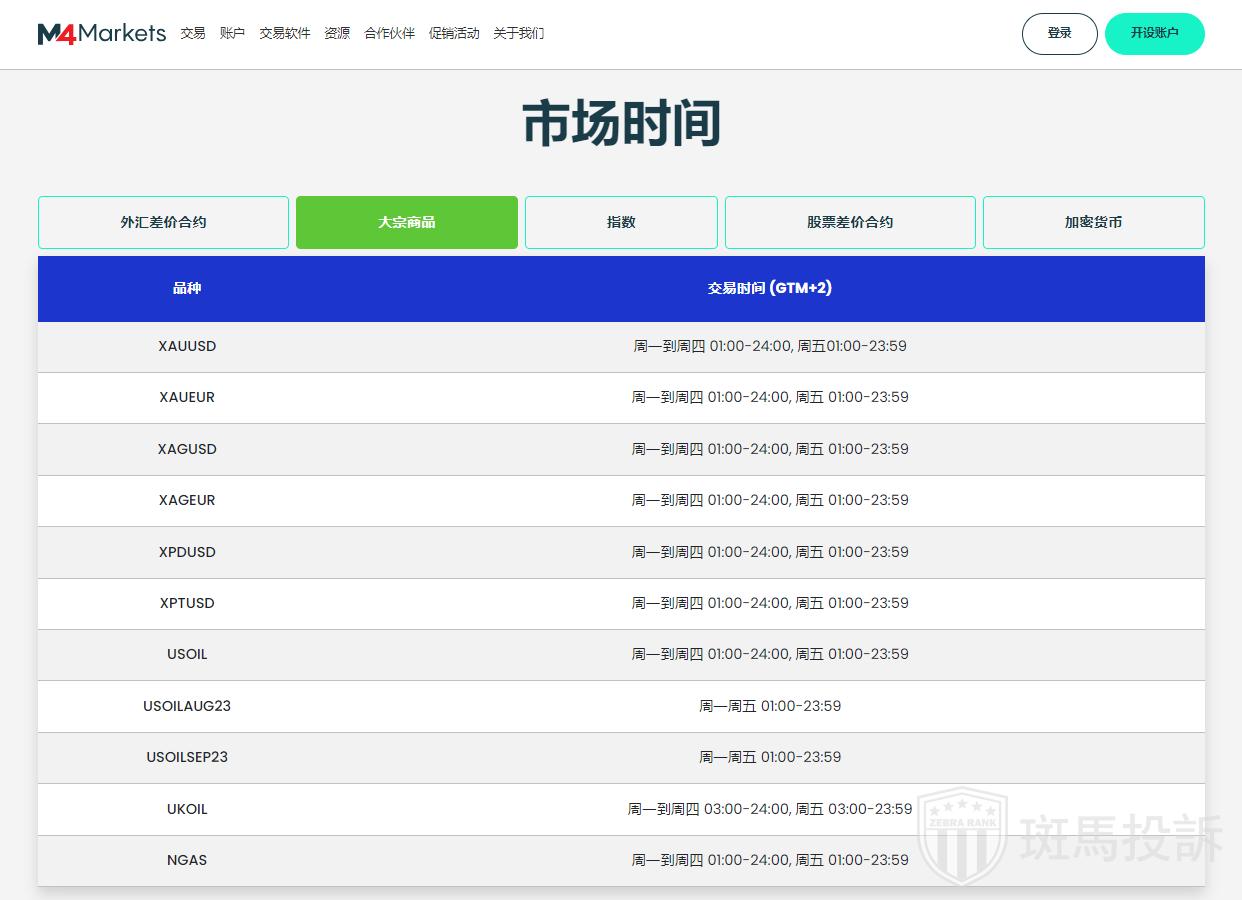The image size is (1242, 900).
Task: Select the UKOIL row symbol
Action: tap(187, 809)
